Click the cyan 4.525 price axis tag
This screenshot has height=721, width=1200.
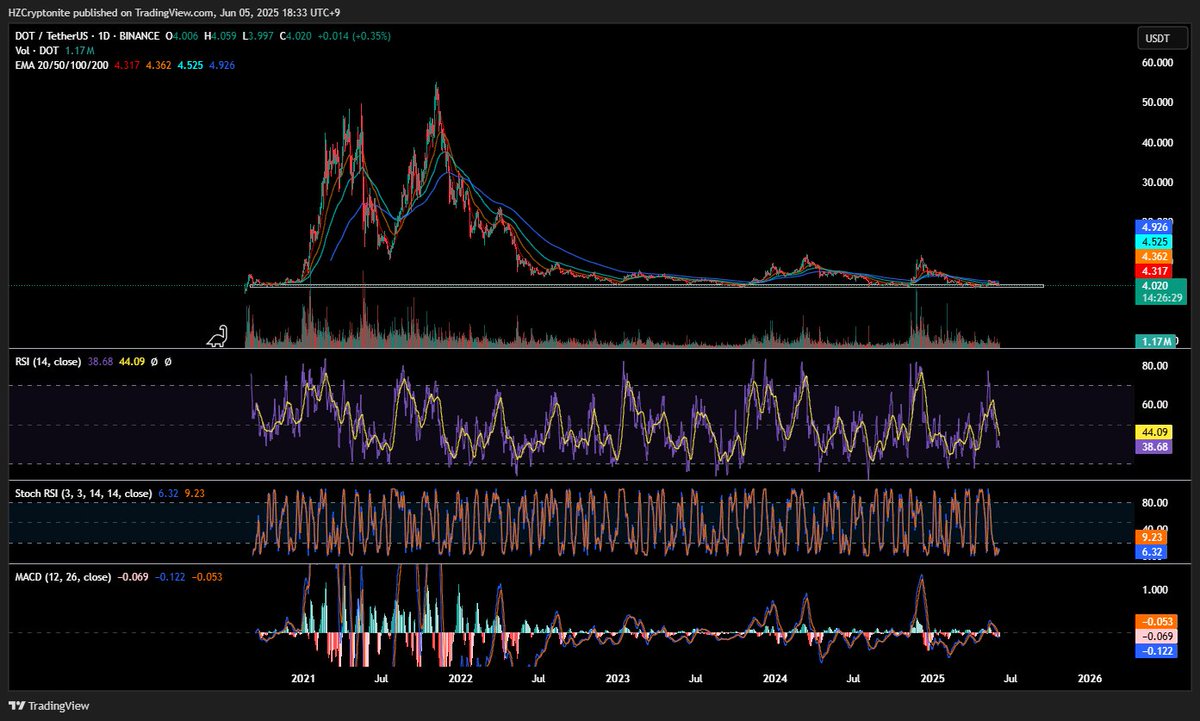coord(1153,241)
